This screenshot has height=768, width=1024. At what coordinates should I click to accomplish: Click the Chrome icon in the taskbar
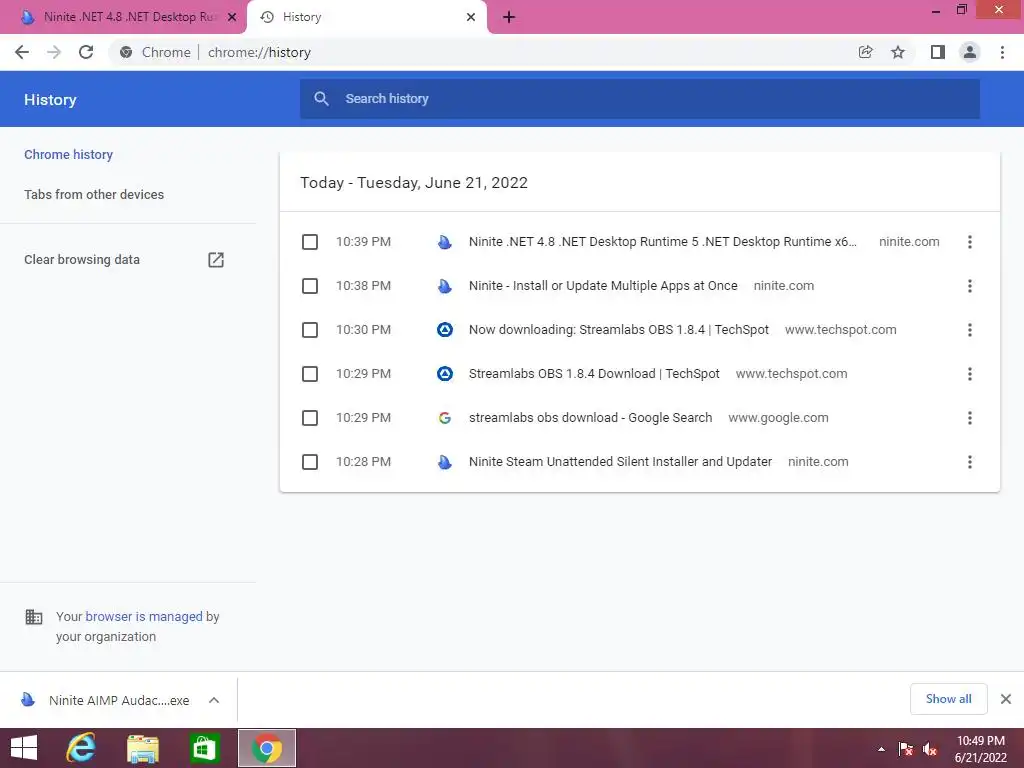pyautogui.click(x=267, y=748)
